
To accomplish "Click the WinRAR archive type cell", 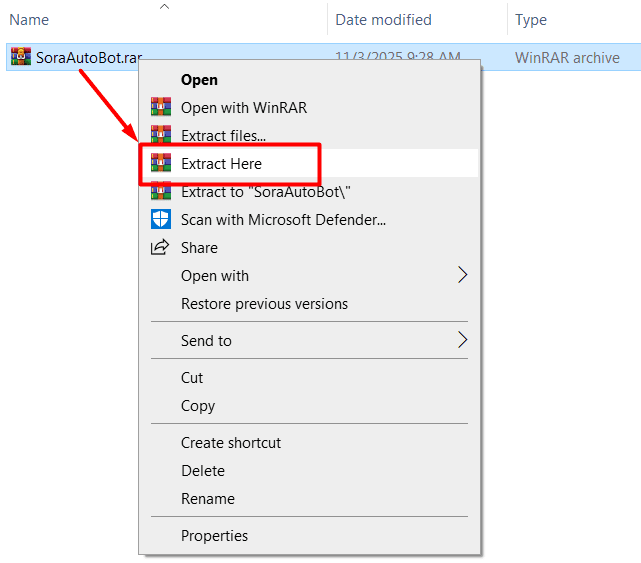I will tap(567, 58).
